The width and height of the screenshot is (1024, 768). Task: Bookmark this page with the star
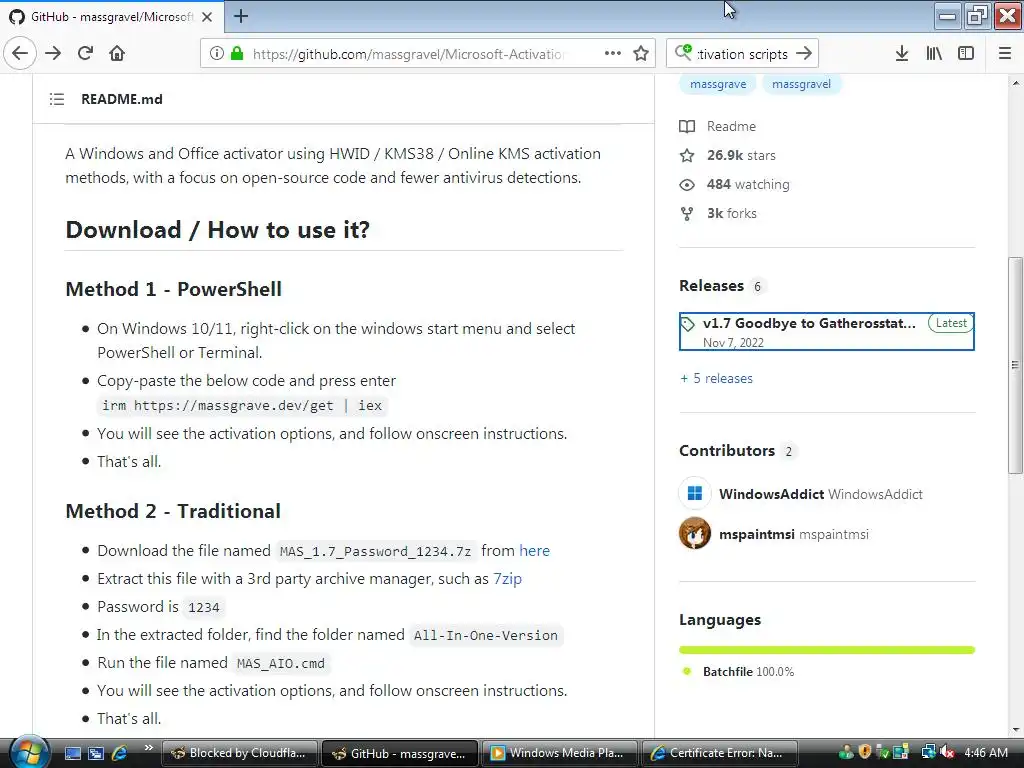641,53
